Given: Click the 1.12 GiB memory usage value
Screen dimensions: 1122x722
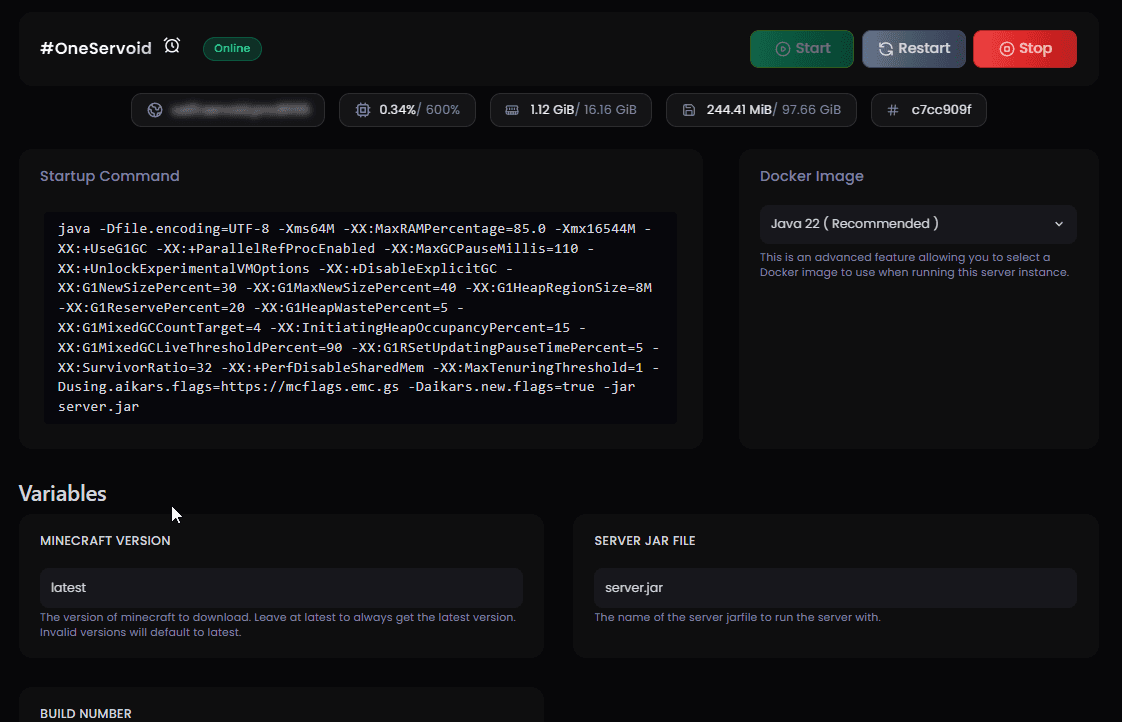Looking at the screenshot, I should (552, 110).
